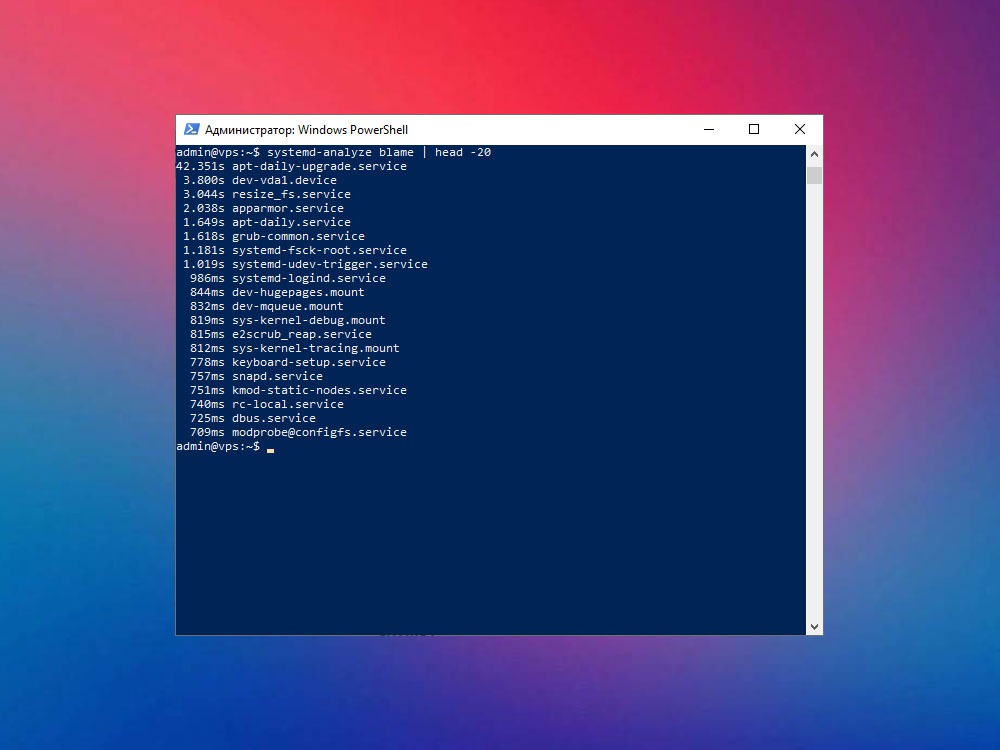Click the systemd-logind.service line

point(288,279)
